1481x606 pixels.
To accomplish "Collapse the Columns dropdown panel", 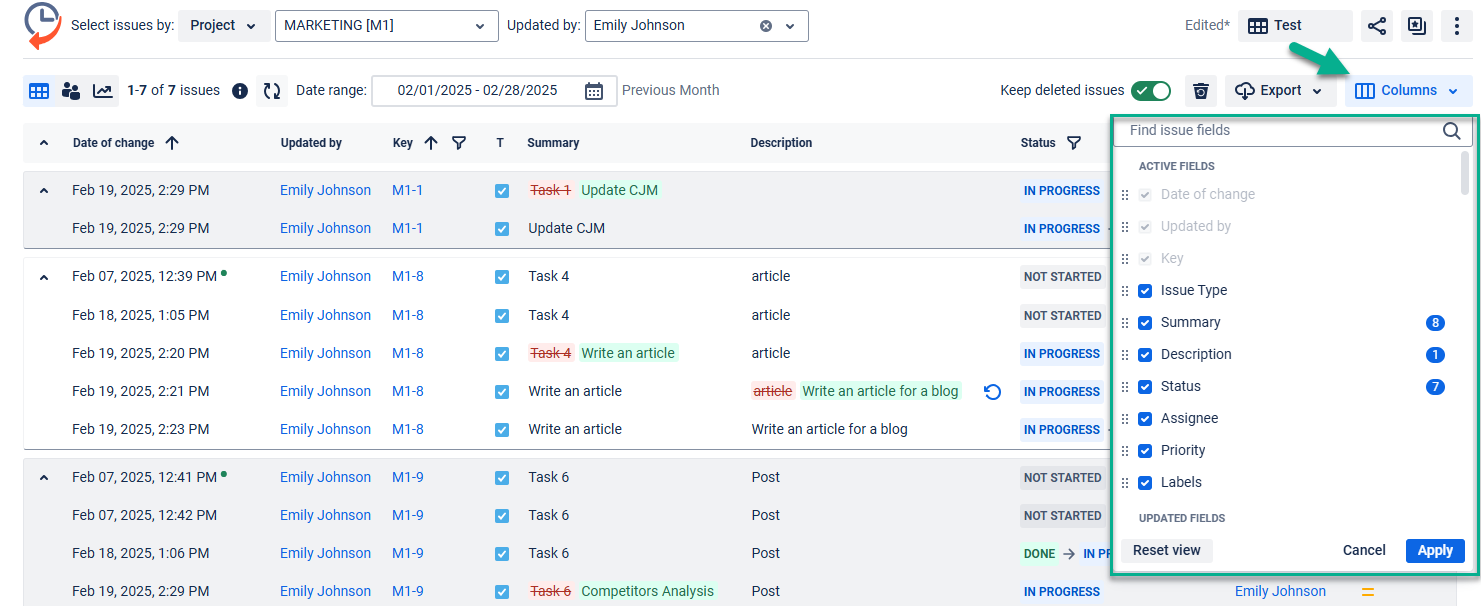I will (1408, 91).
